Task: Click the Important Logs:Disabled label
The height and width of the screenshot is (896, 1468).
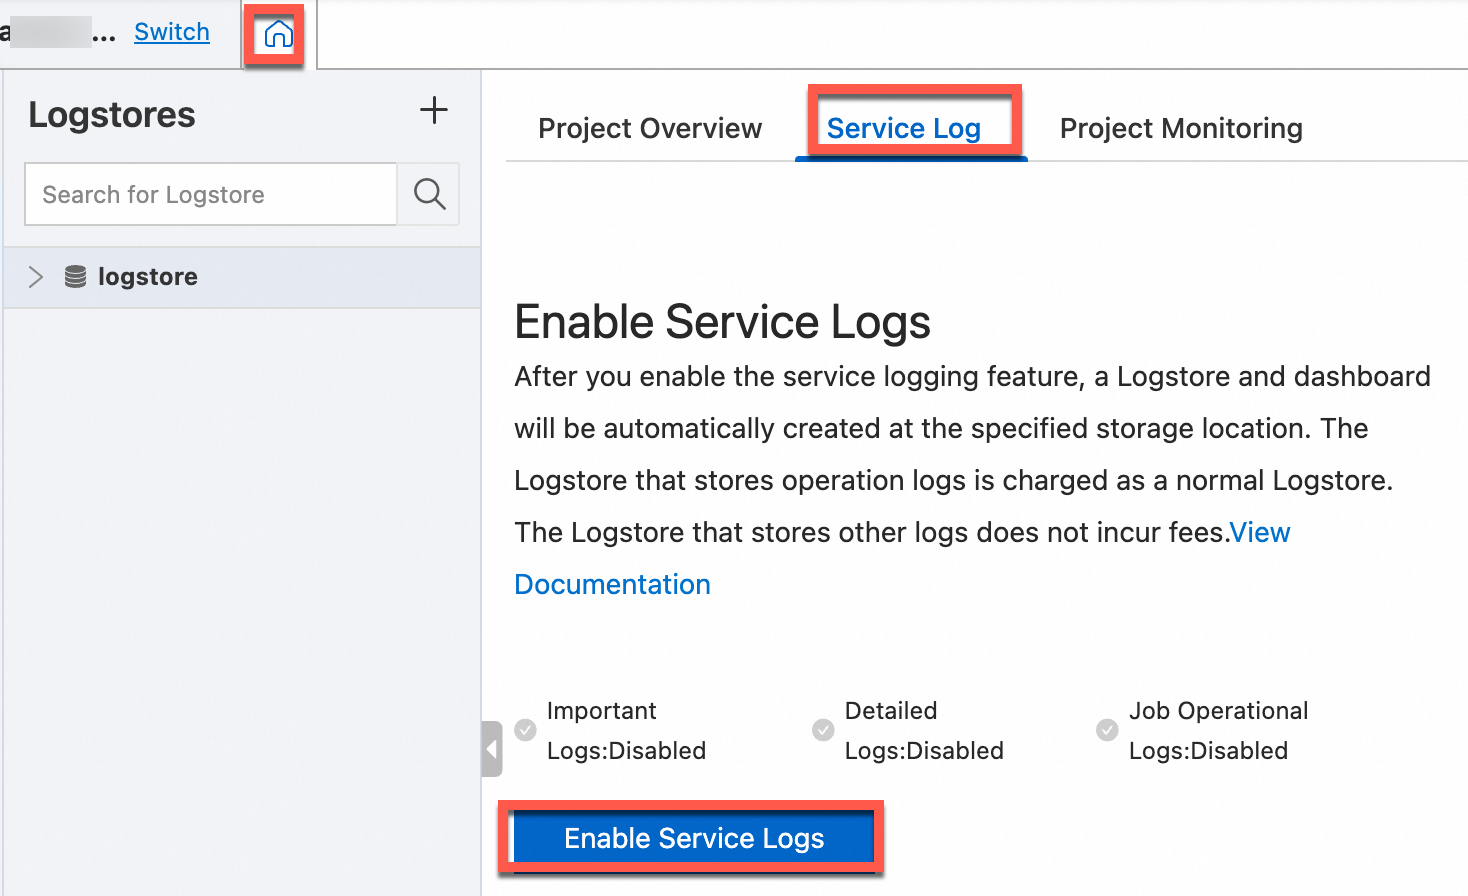Action: (626, 731)
